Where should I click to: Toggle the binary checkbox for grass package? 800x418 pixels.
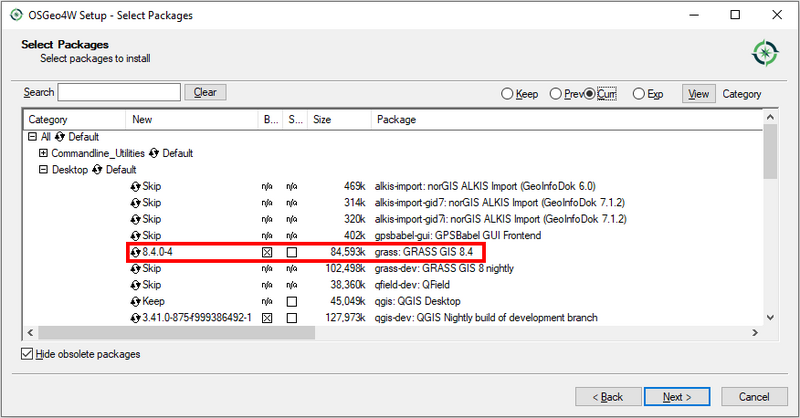tap(267, 252)
